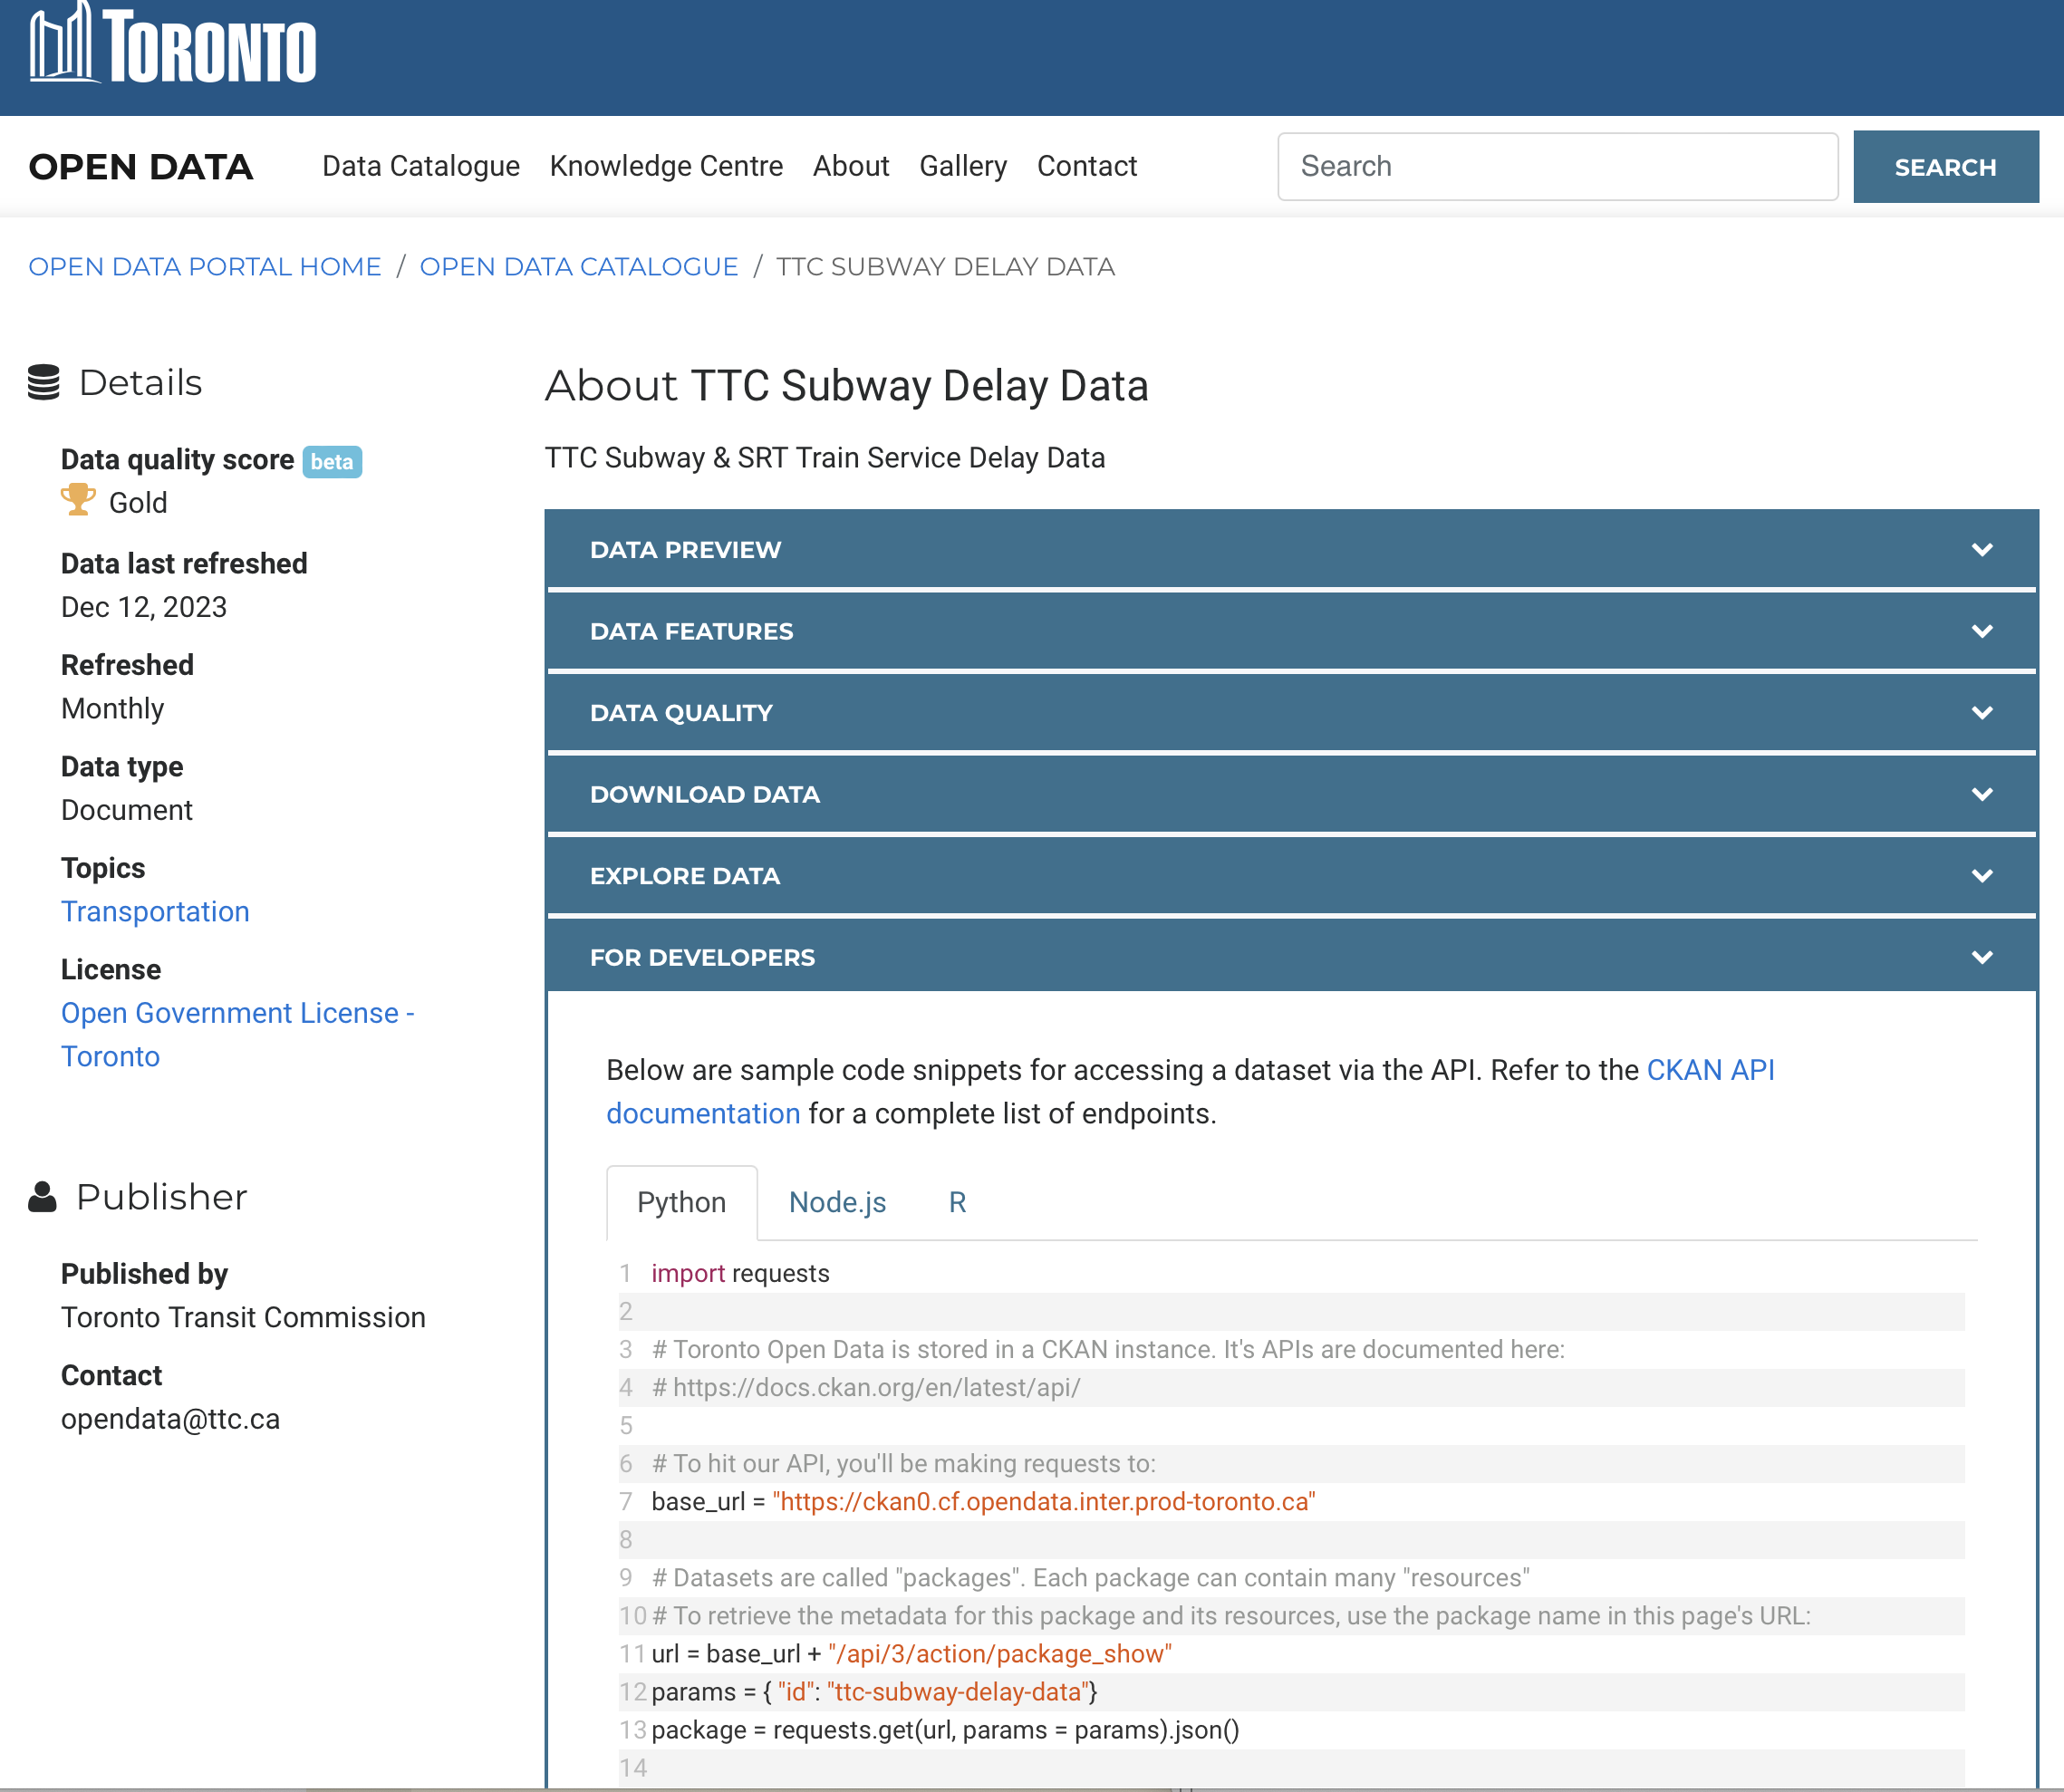Click the Gold trophy icon
2064x1792 pixels.
click(78, 500)
